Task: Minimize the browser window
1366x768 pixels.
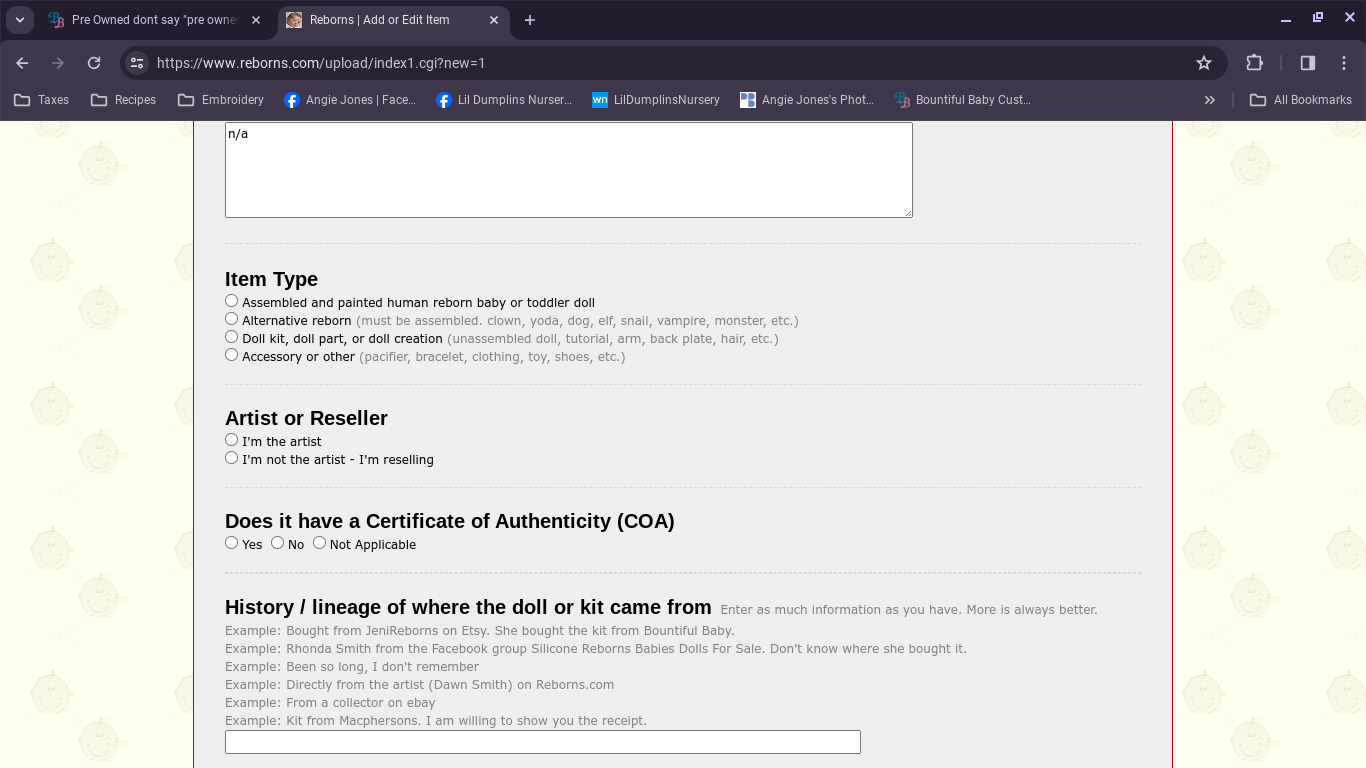Action: [1286, 19]
